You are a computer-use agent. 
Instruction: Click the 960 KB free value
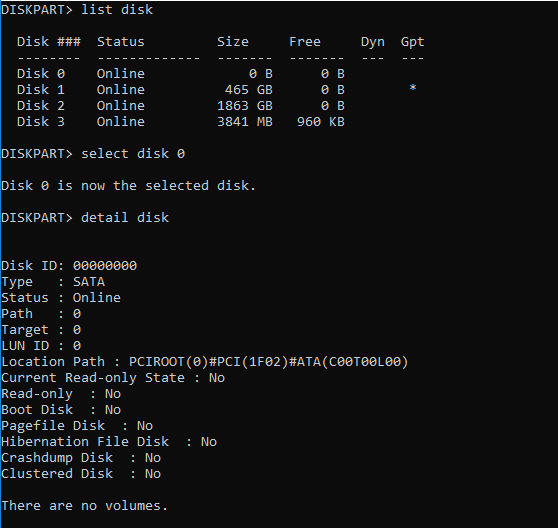tap(321, 122)
